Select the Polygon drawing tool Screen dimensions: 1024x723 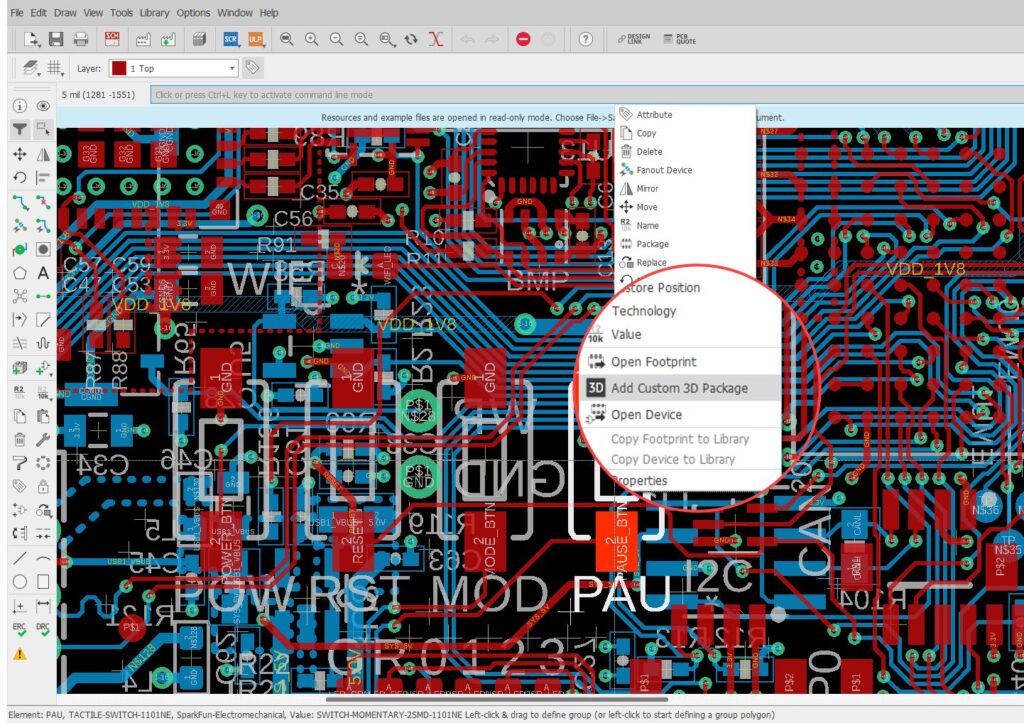click(x=19, y=272)
